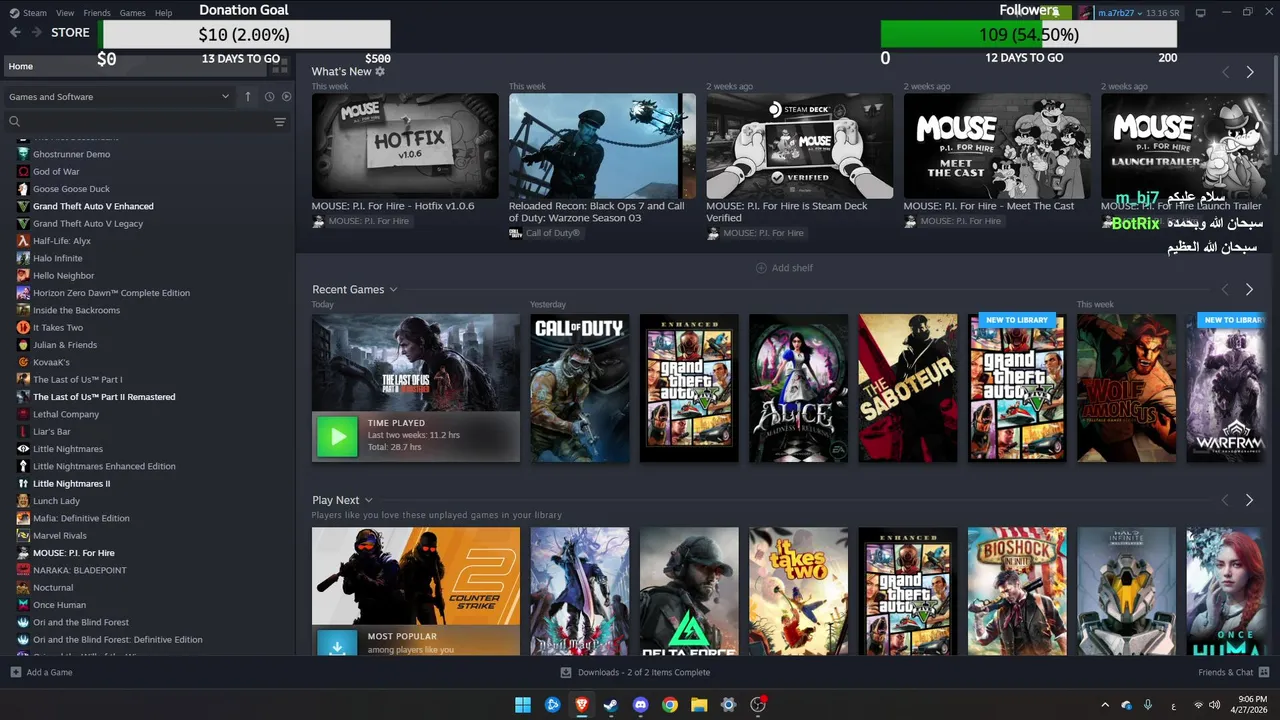
Task: Open the Downloads status icon
Action: 566,672
